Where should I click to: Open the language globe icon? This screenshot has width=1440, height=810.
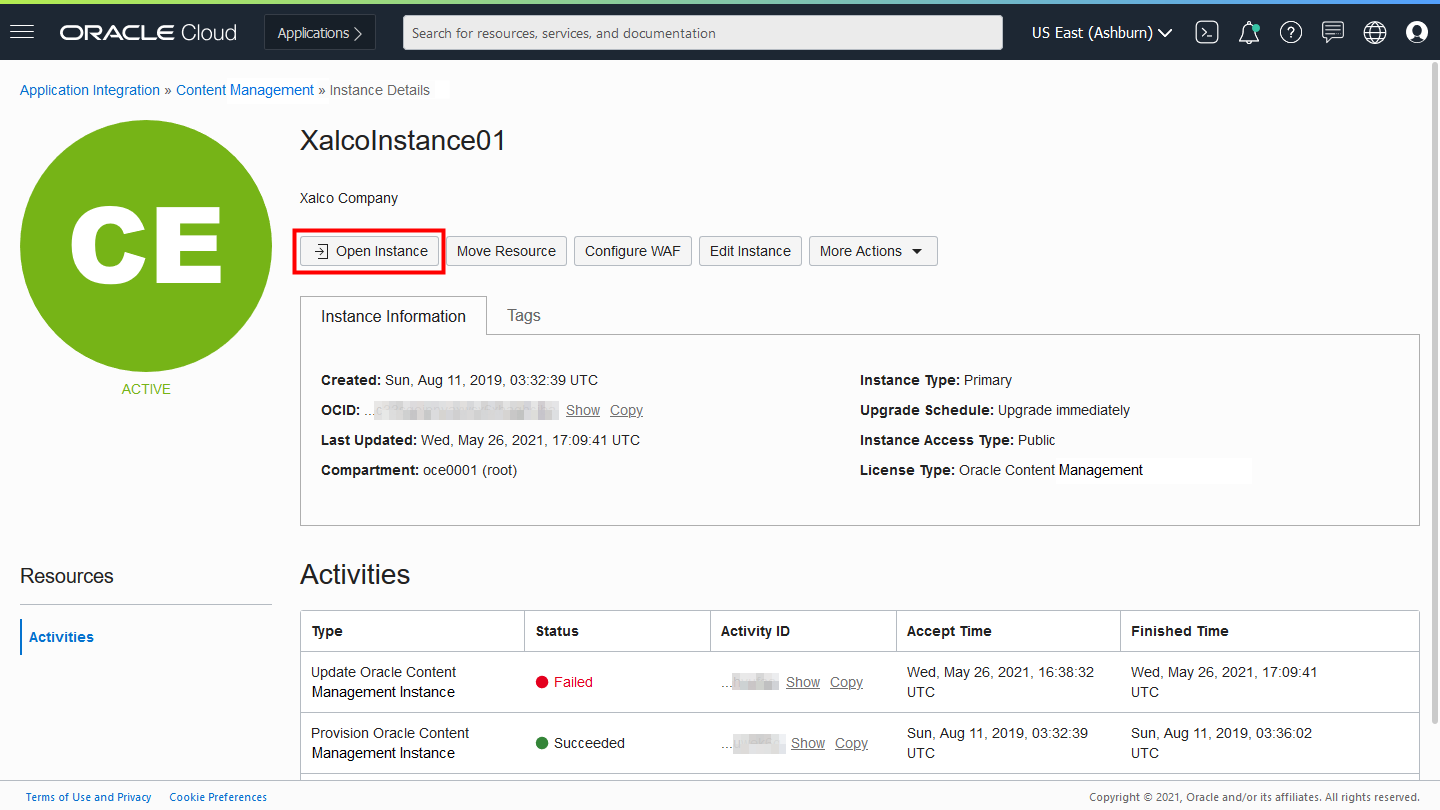pos(1375,33)
